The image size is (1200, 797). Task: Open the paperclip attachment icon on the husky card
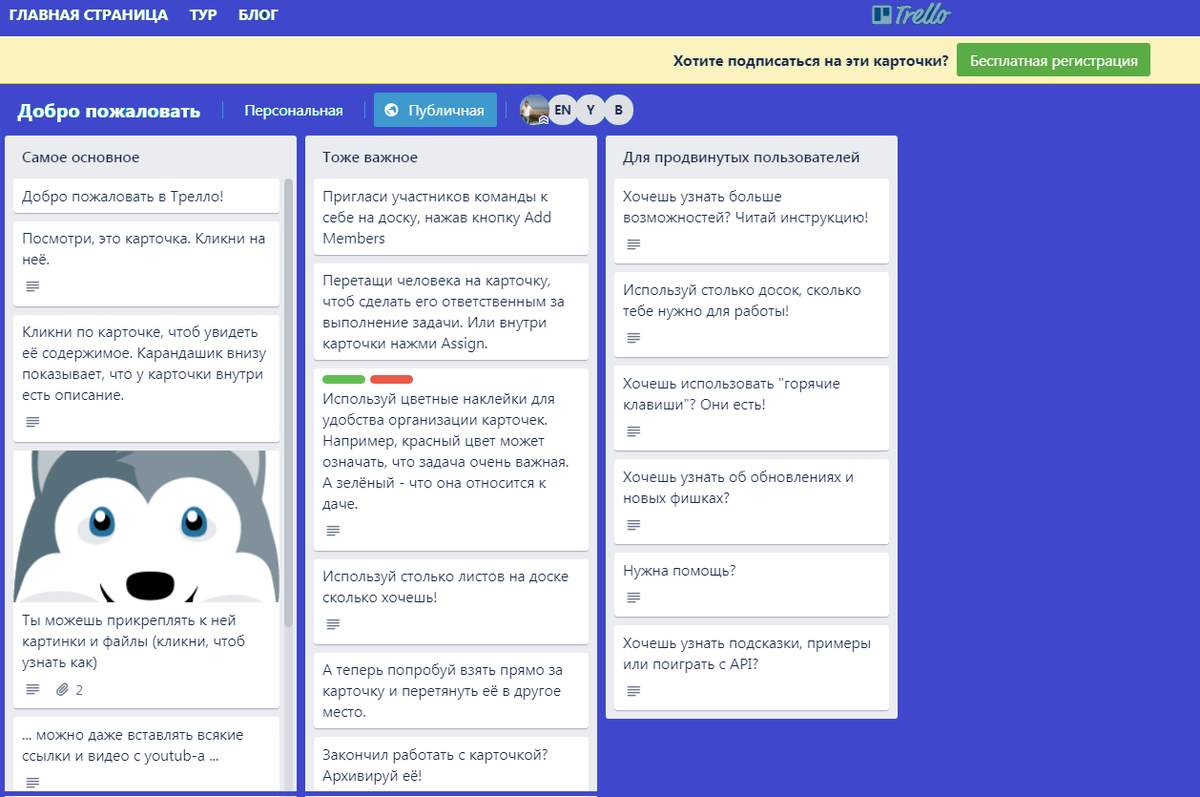coord(63,689)
